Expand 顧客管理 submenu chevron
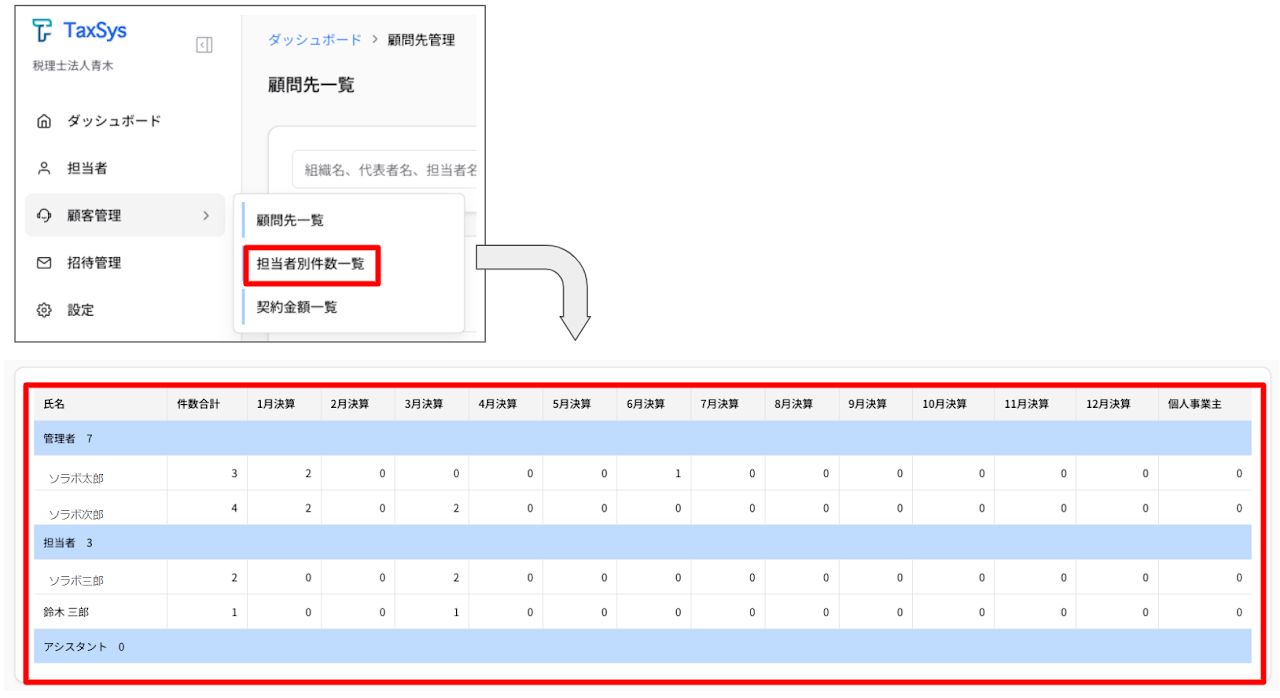1280x698 pixels. point(206,215)
